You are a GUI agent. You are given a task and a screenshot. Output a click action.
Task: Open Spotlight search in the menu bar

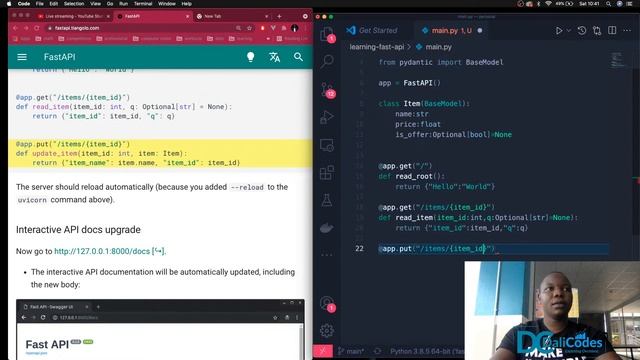pyautogui.click(x=608, y=4)
